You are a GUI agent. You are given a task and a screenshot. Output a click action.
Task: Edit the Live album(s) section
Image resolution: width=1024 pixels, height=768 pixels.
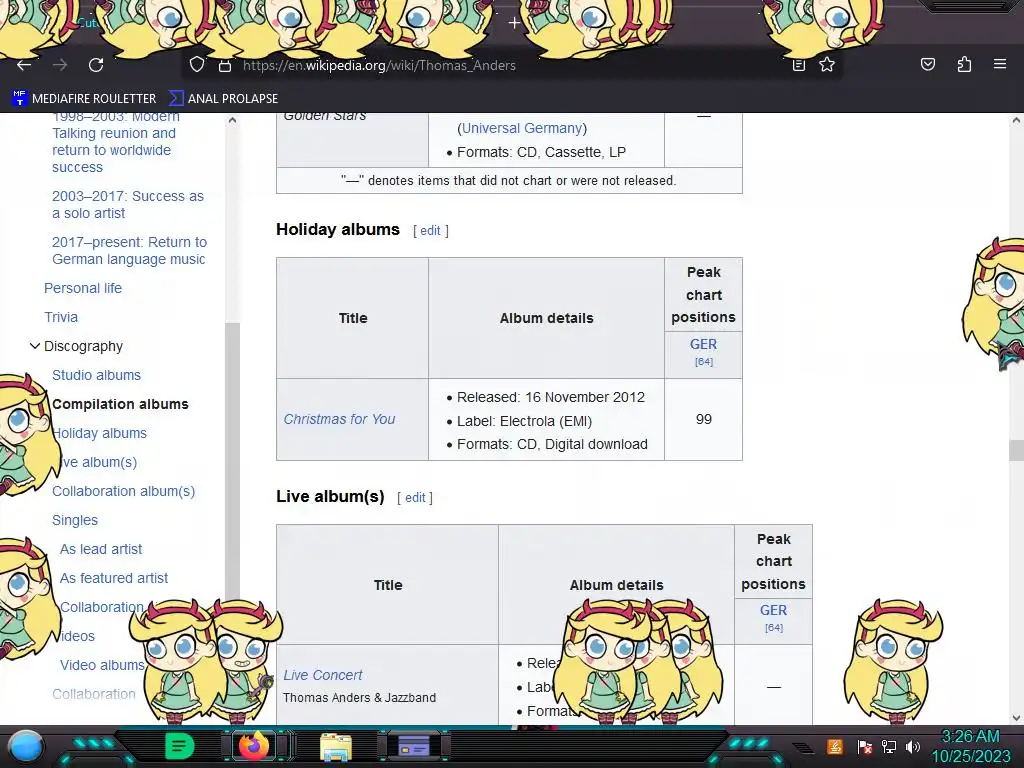pos(415,498)
